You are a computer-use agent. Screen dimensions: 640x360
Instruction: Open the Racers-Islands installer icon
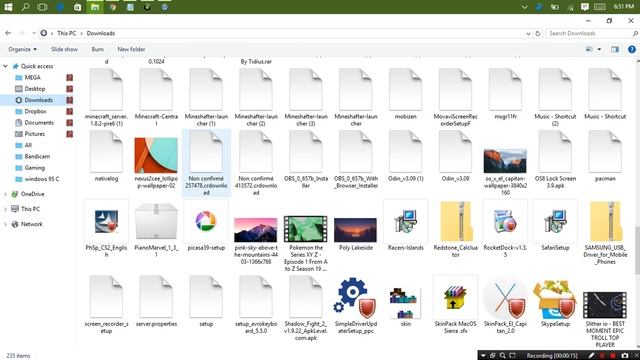[405, 222]
